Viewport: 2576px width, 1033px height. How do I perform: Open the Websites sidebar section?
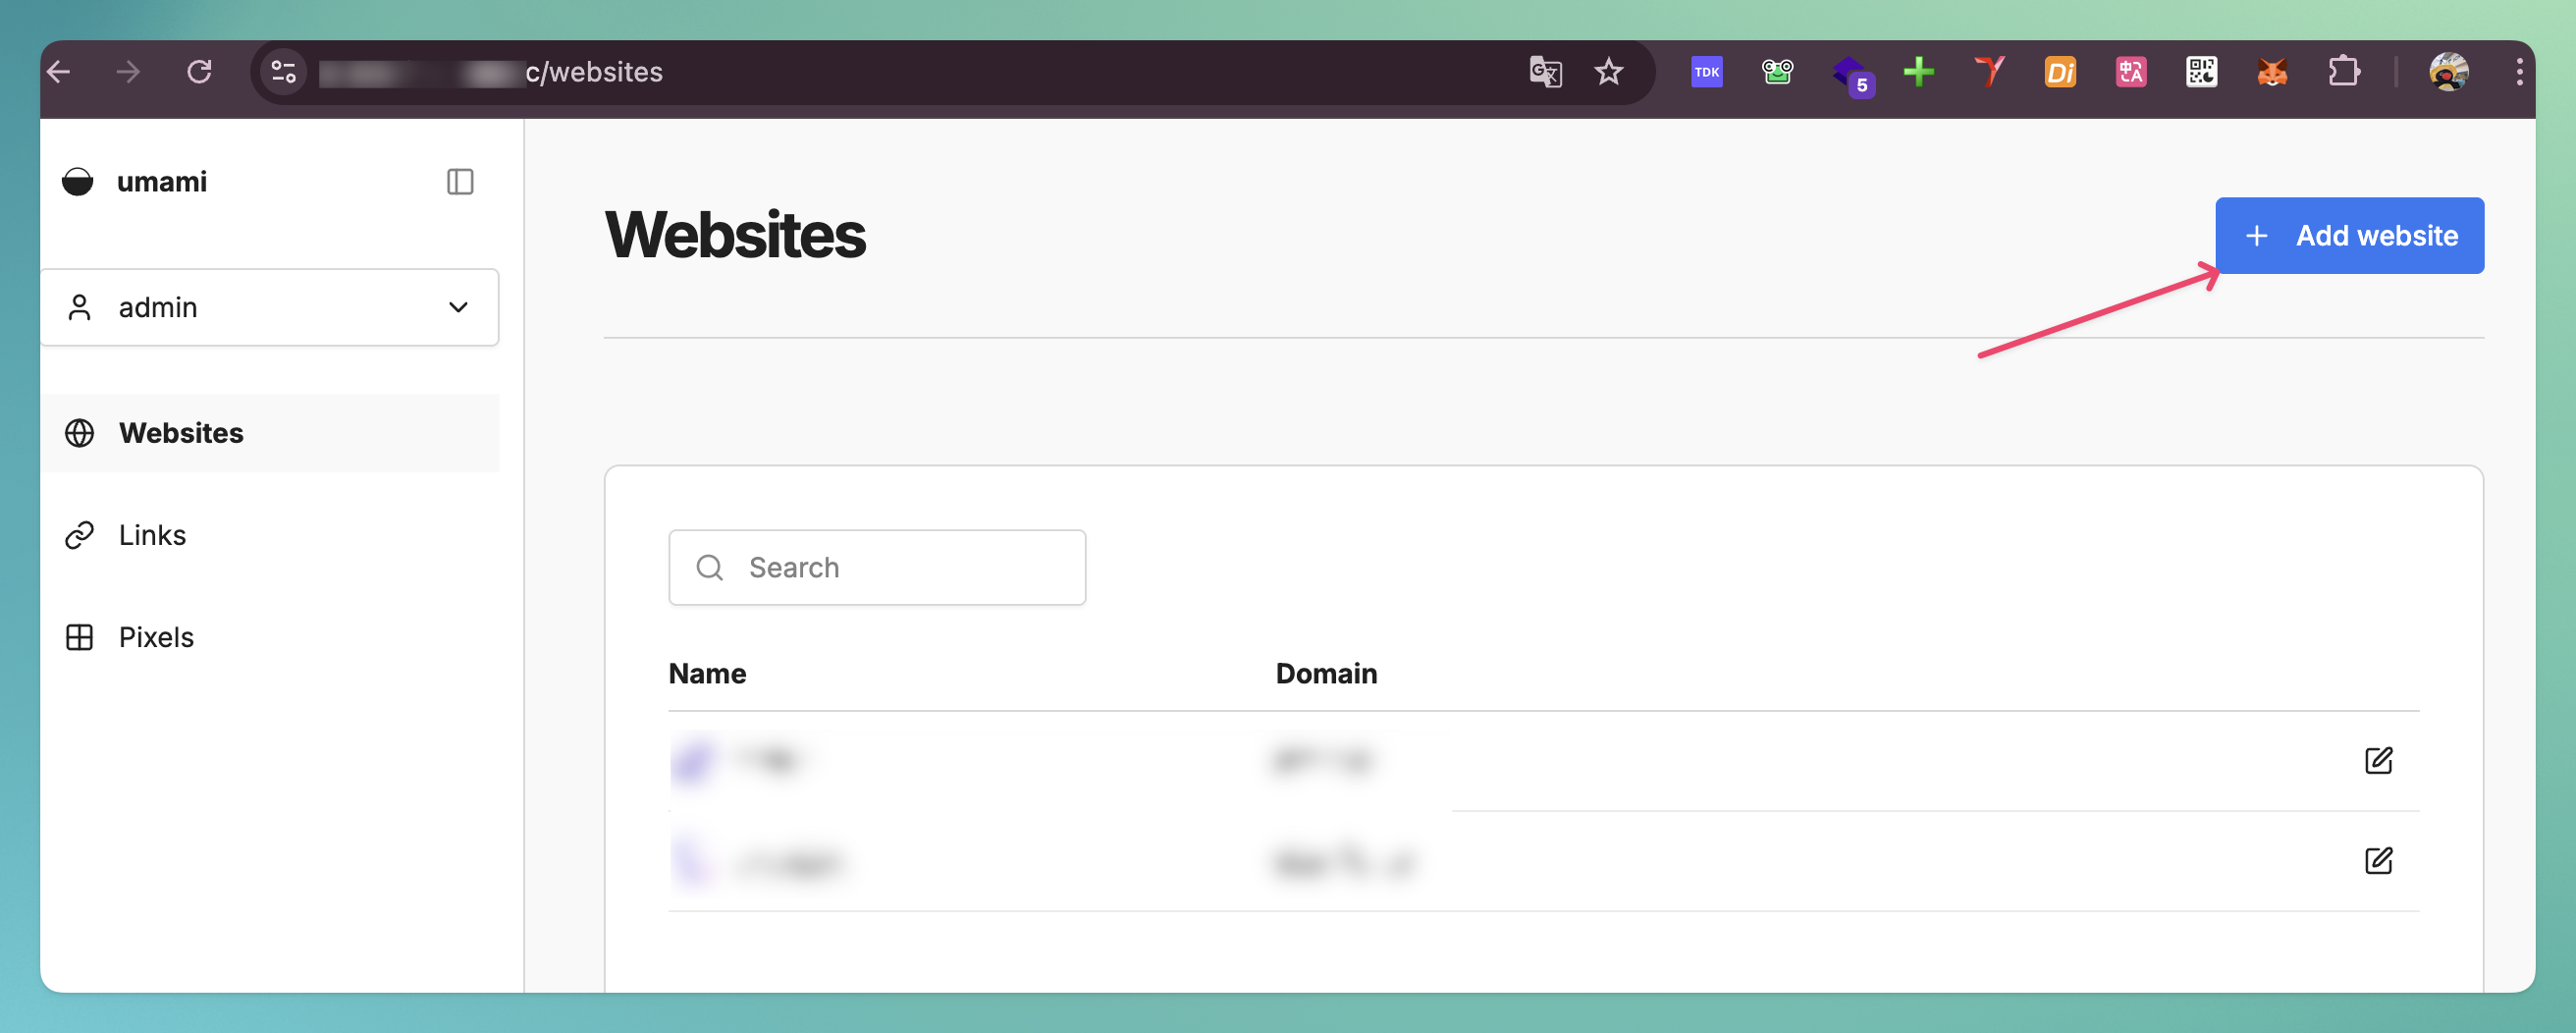[x=181, y=433]
